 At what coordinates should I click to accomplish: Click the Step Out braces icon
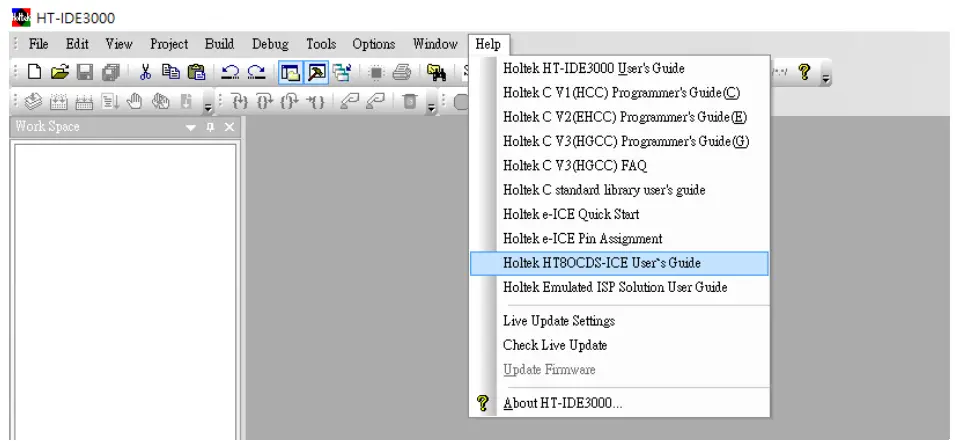point(289,102)
